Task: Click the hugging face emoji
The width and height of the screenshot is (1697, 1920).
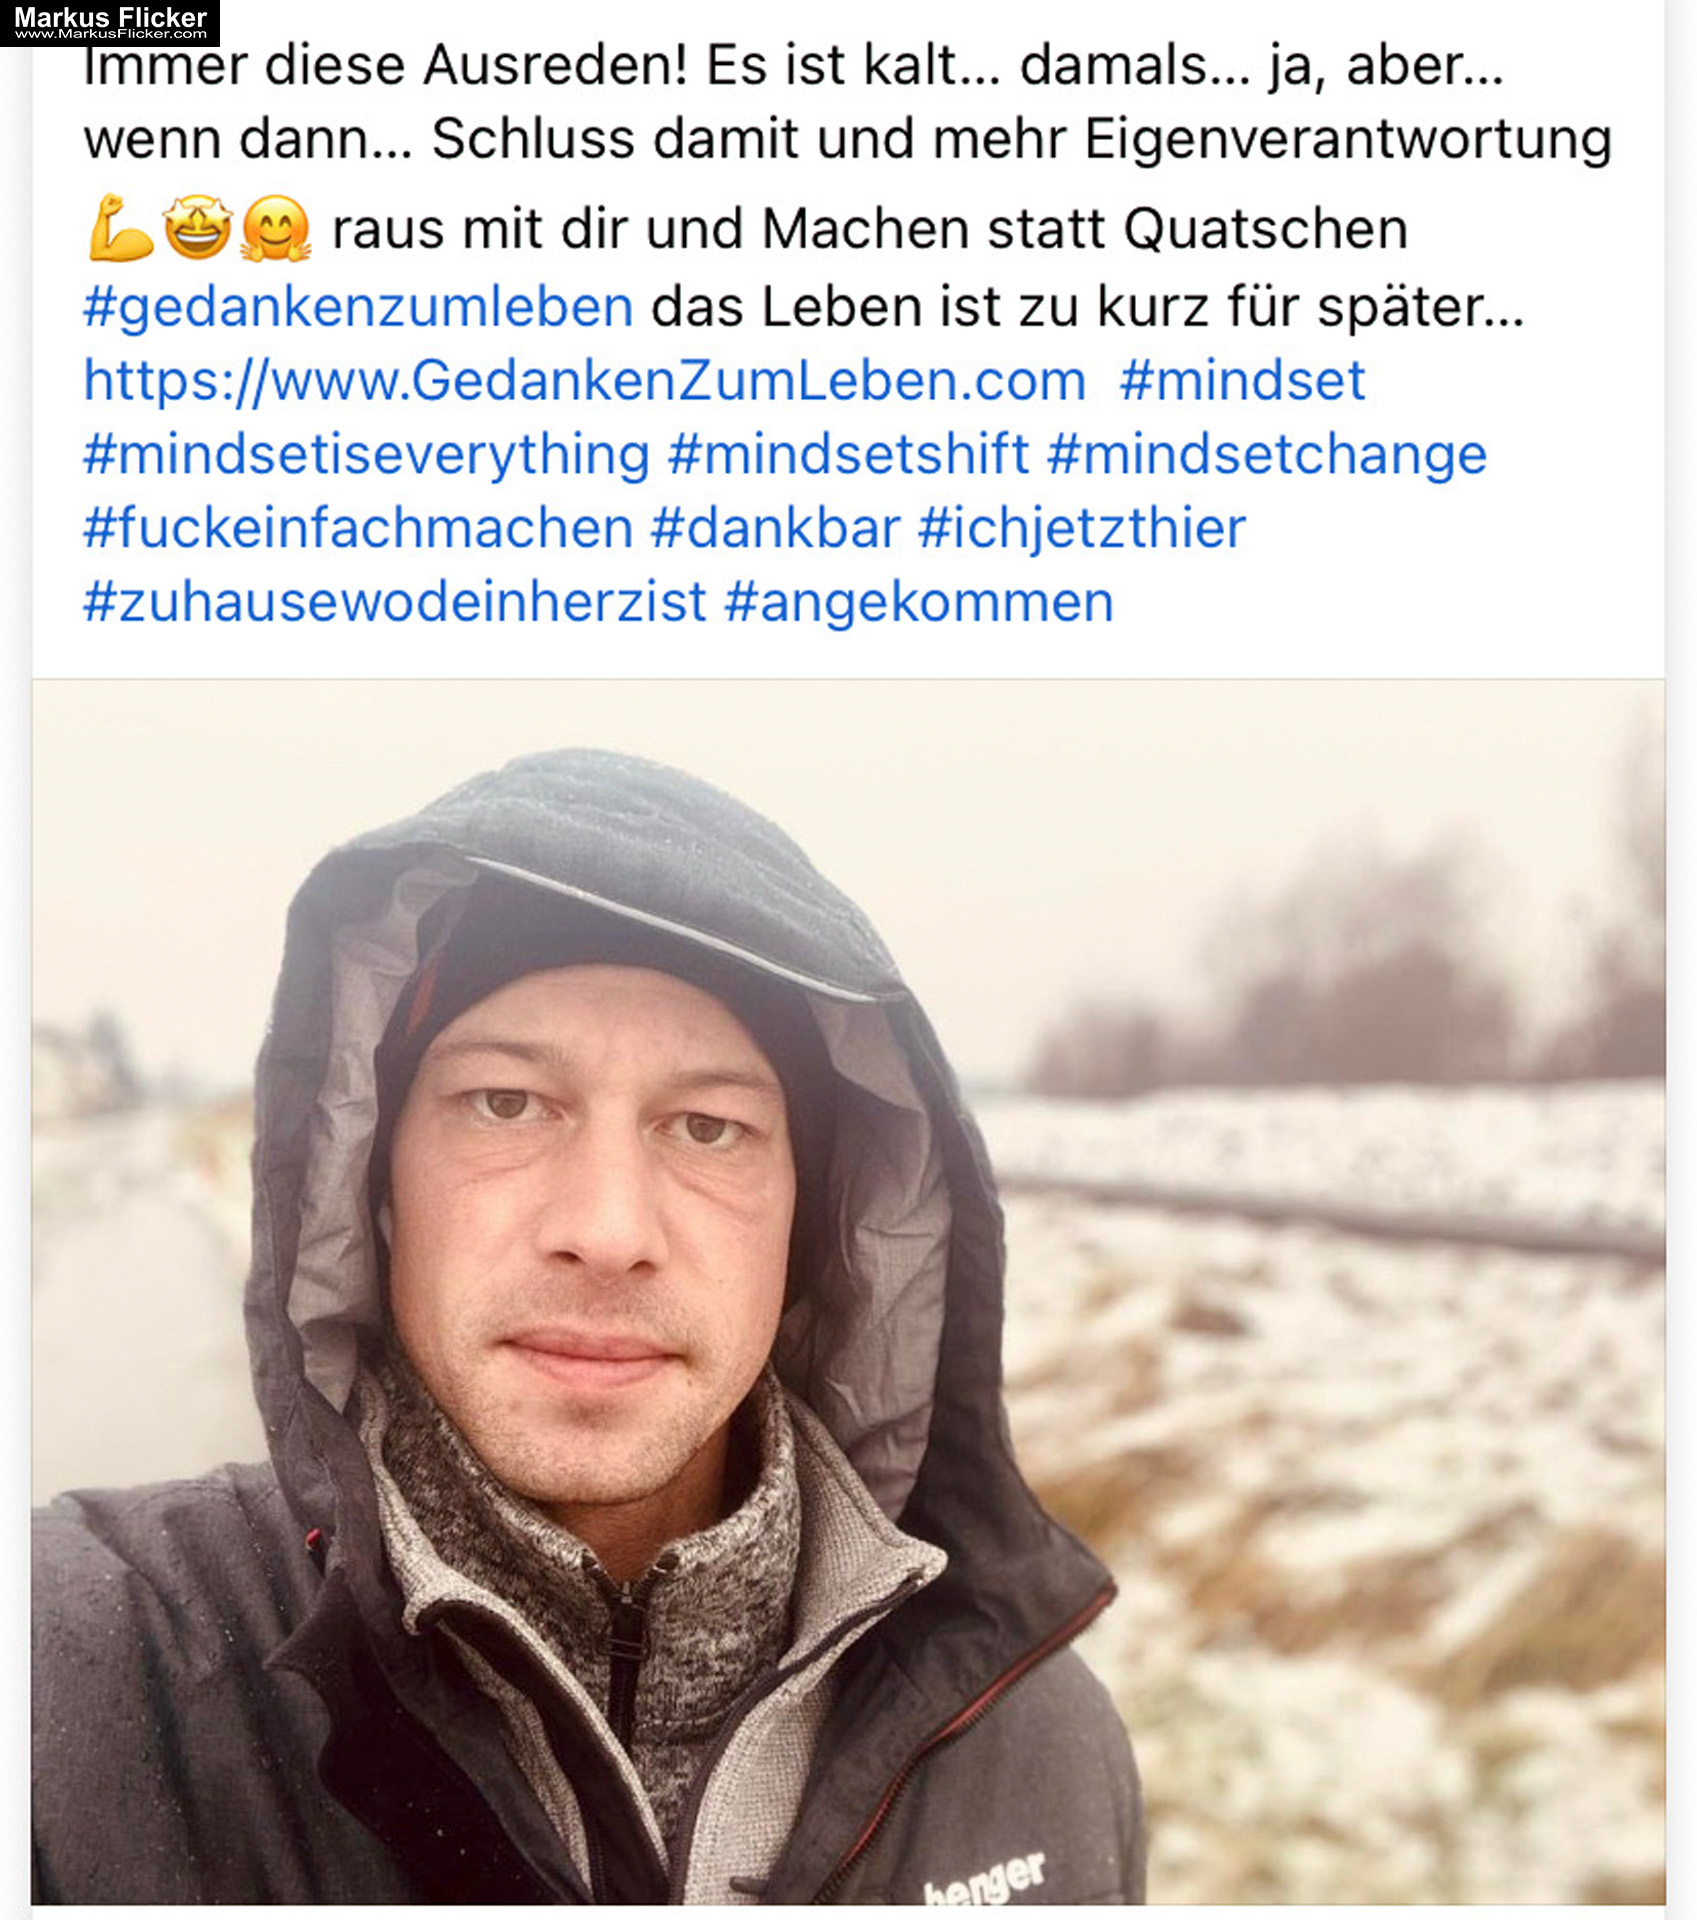Action: (276, 229)
